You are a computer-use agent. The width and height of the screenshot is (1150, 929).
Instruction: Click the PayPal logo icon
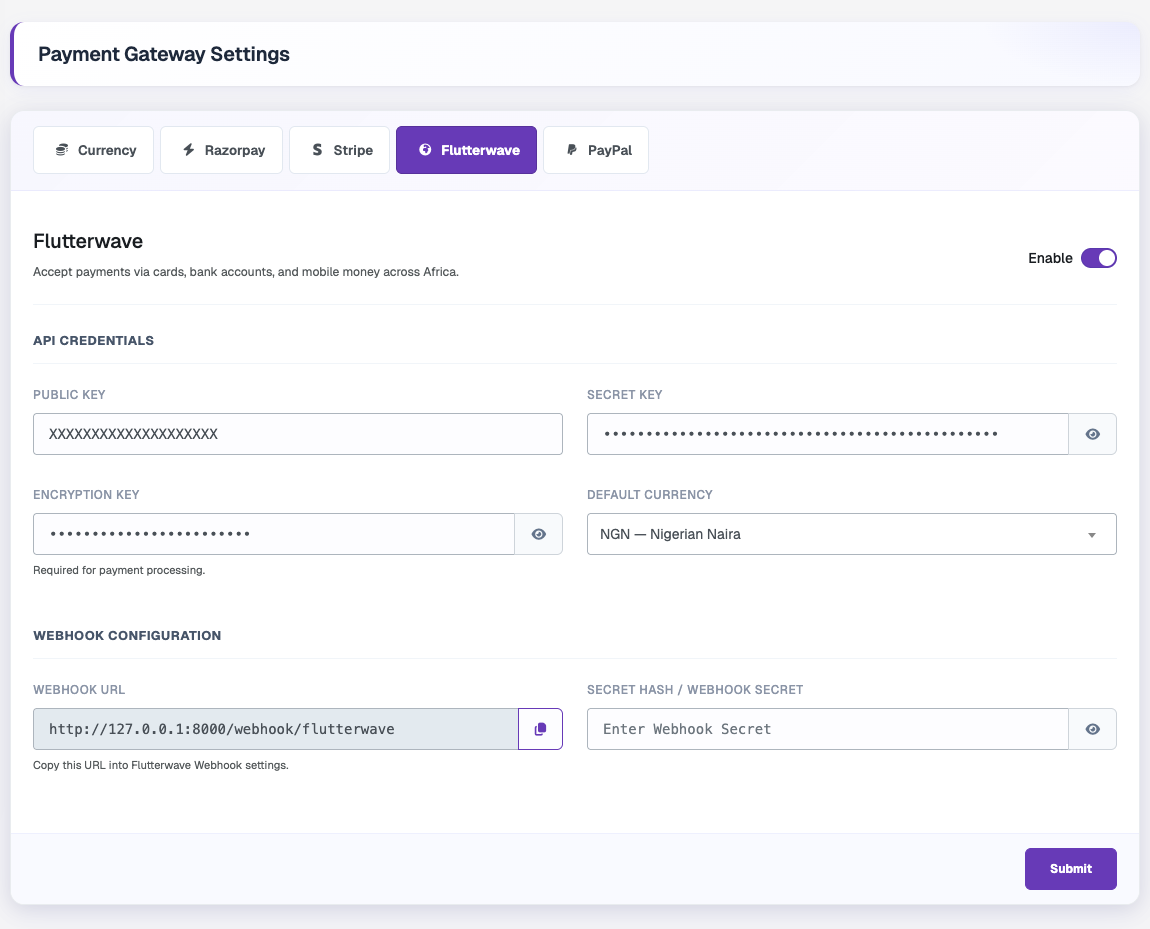pyautogui.click(x=572, y=150)
